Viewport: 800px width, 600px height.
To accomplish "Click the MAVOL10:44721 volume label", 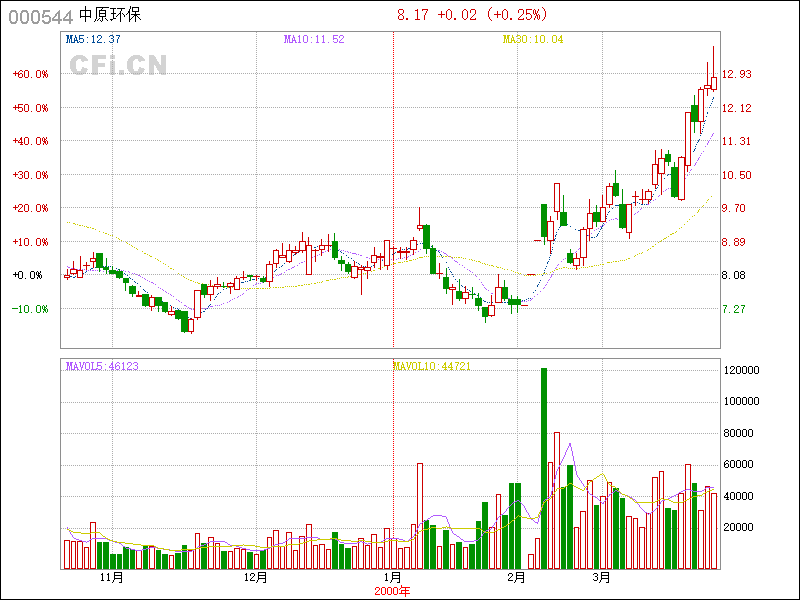I will point(432,367).
